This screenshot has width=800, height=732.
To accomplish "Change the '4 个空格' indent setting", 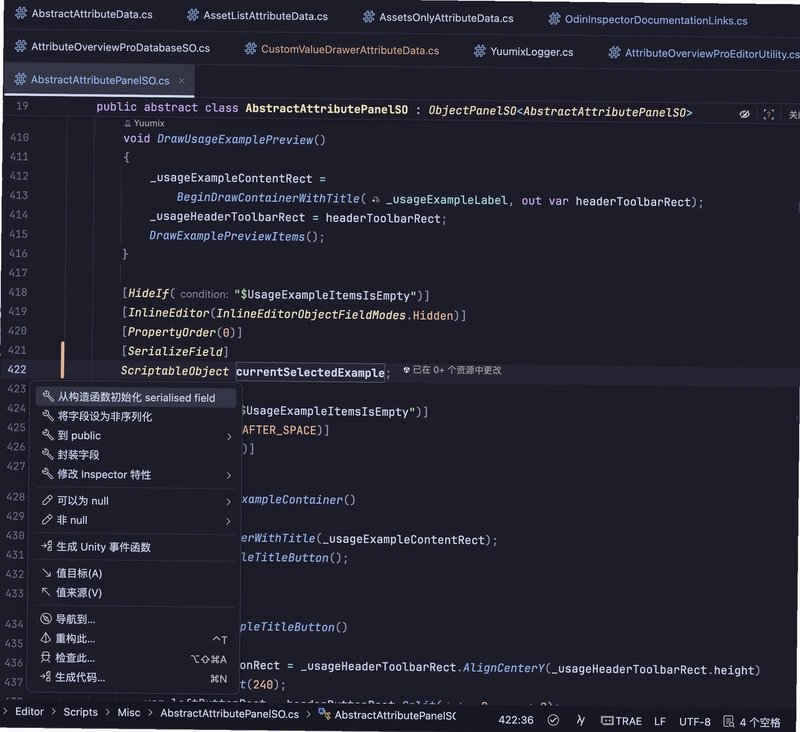I will point(752,722).
